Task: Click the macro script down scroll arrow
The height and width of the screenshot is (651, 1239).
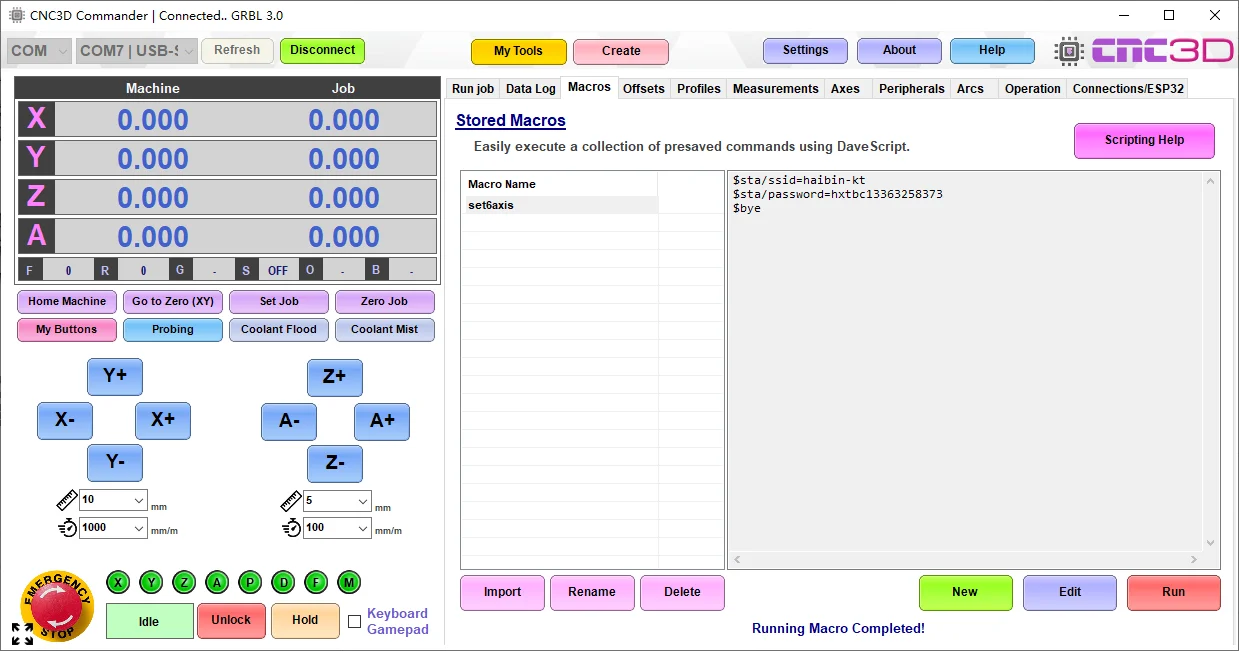Action: coord(1210,543)
